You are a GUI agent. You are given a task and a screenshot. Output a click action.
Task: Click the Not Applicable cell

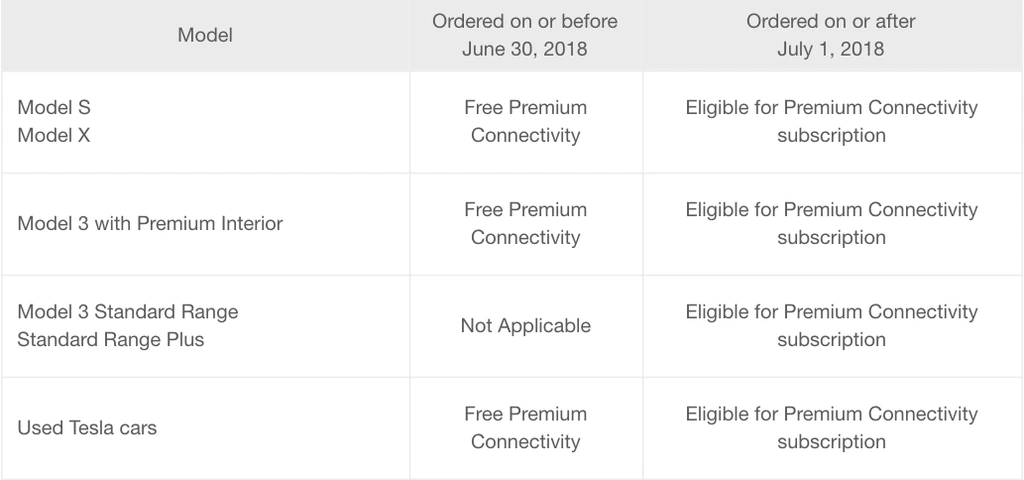[526, 326]
